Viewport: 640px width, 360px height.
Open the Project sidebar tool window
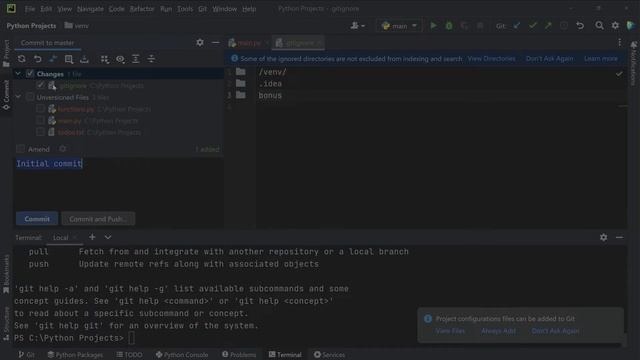coord(6,53)
